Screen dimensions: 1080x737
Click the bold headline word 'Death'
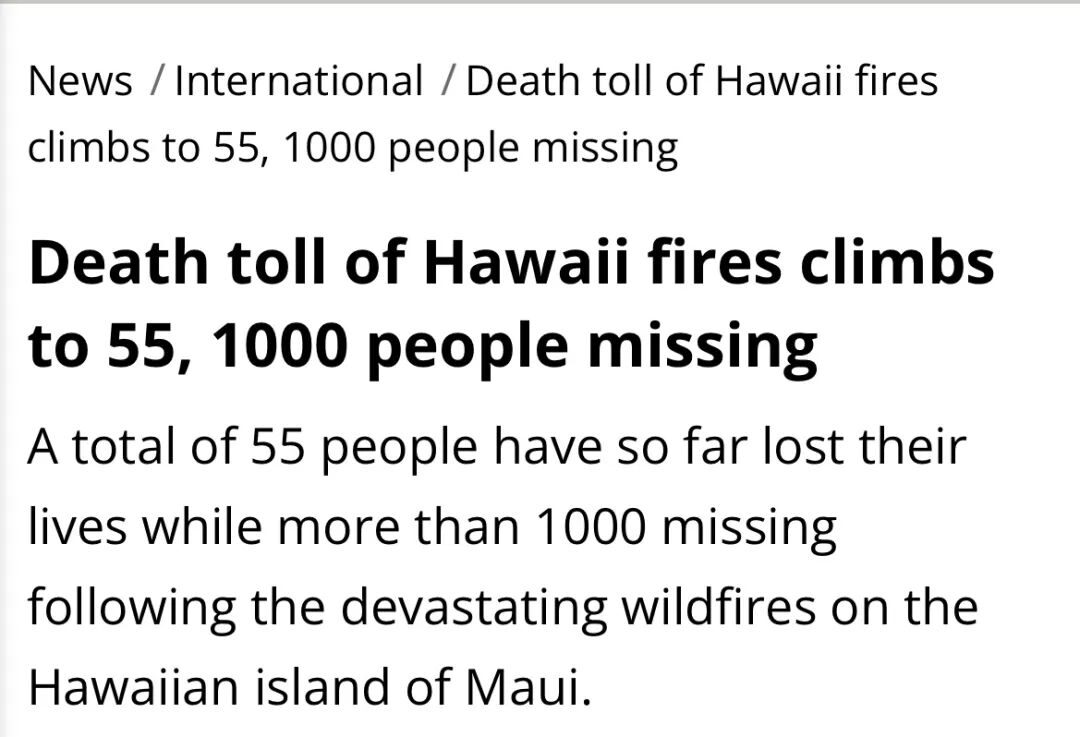coord(118,262)
